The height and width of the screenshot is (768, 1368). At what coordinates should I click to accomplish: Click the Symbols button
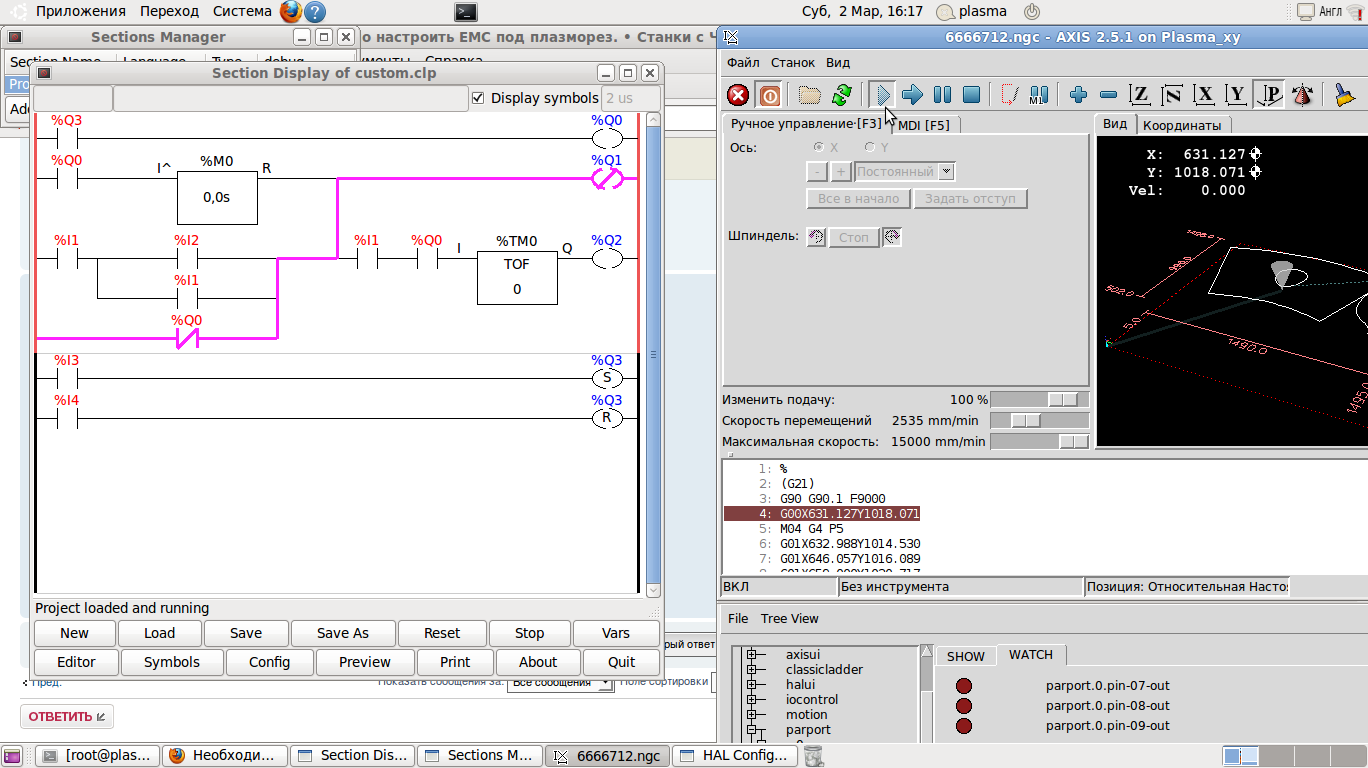tap(172, 662)
